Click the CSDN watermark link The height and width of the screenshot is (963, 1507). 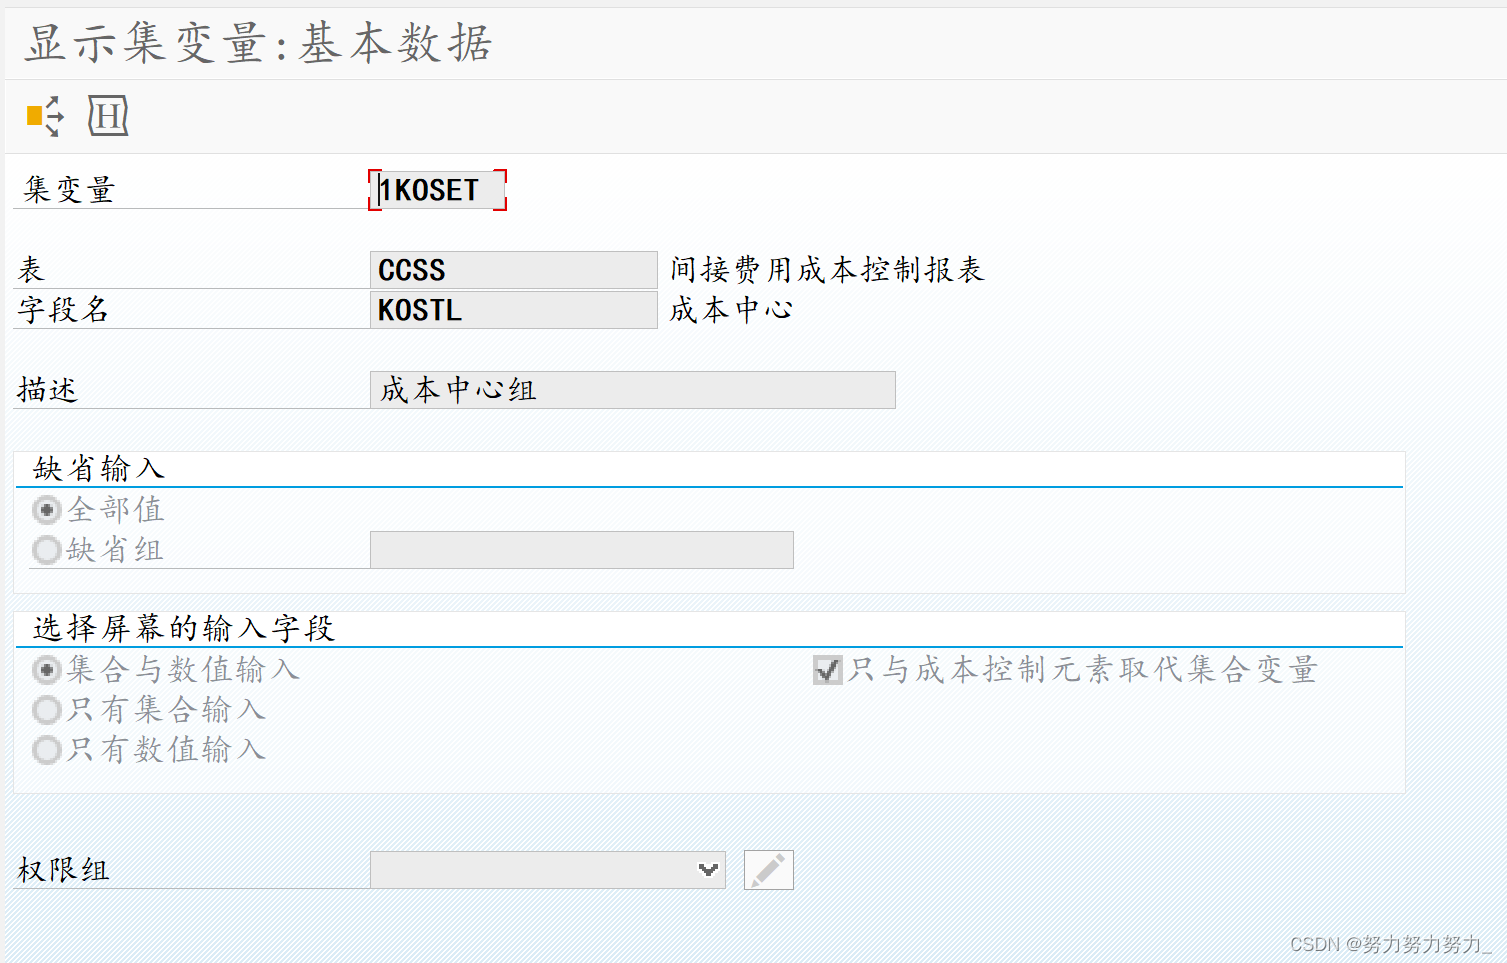1388,942
